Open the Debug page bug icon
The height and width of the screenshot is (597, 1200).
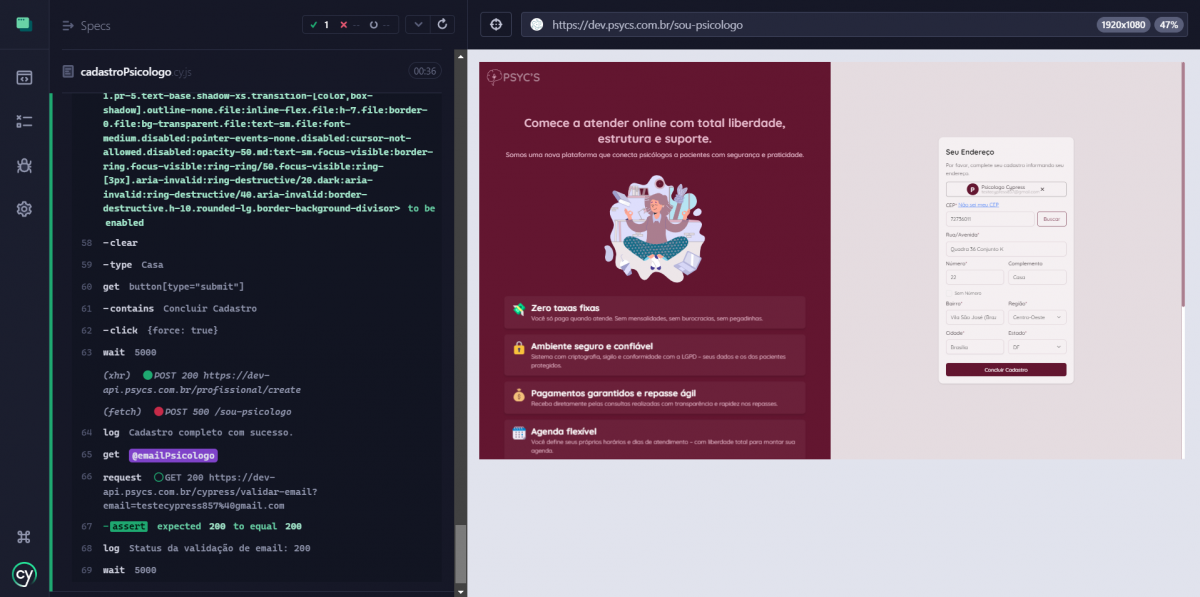click(x=24, y=165)
